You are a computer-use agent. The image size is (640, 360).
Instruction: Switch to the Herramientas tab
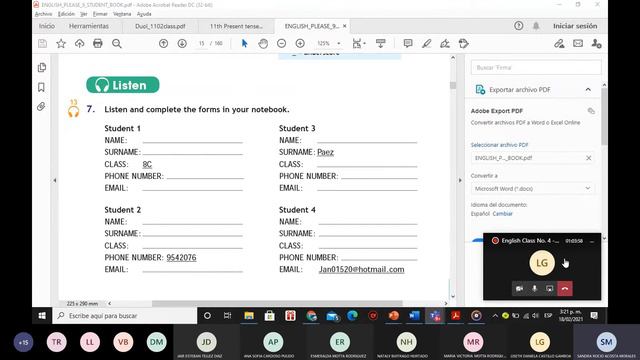[89, 26]
